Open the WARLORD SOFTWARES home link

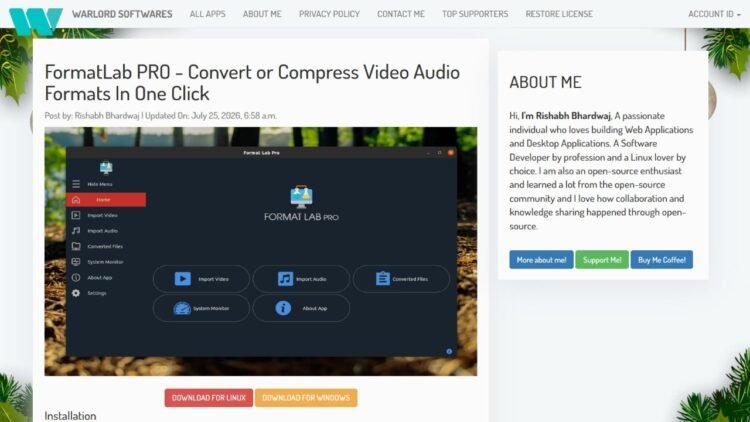click(122, 14)
